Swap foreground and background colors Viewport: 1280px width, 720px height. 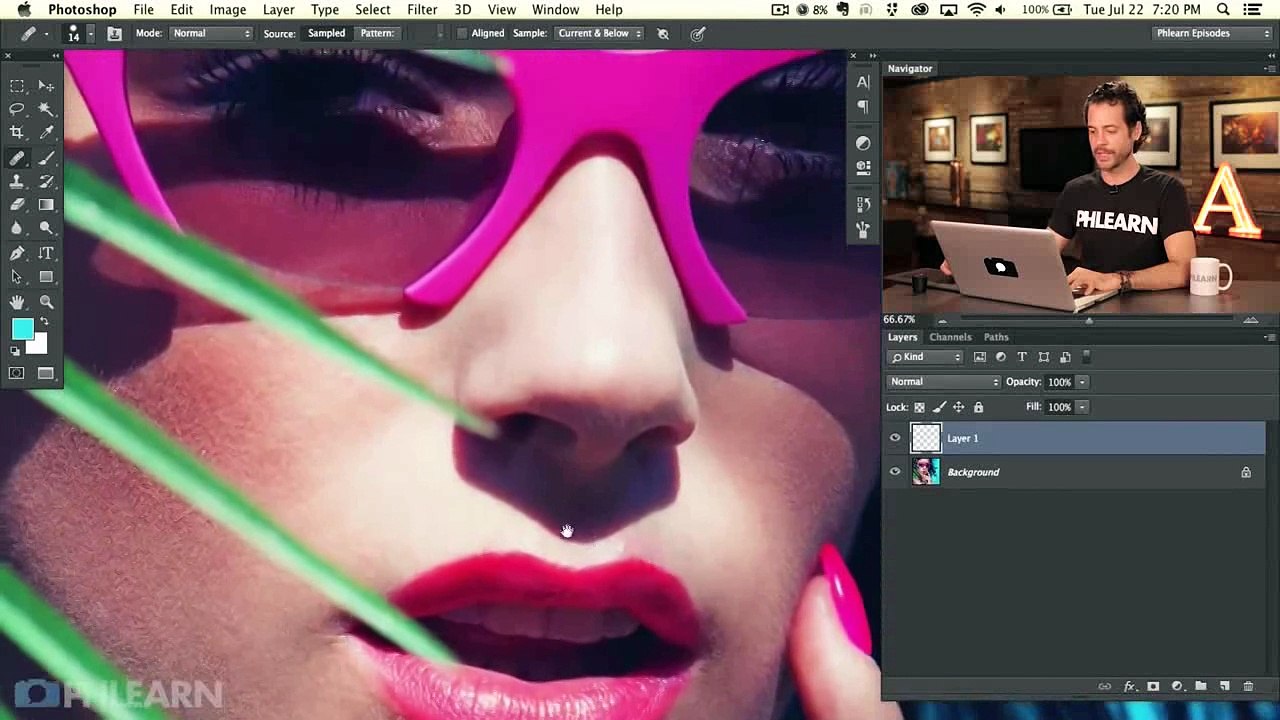(x=43, y=322)
